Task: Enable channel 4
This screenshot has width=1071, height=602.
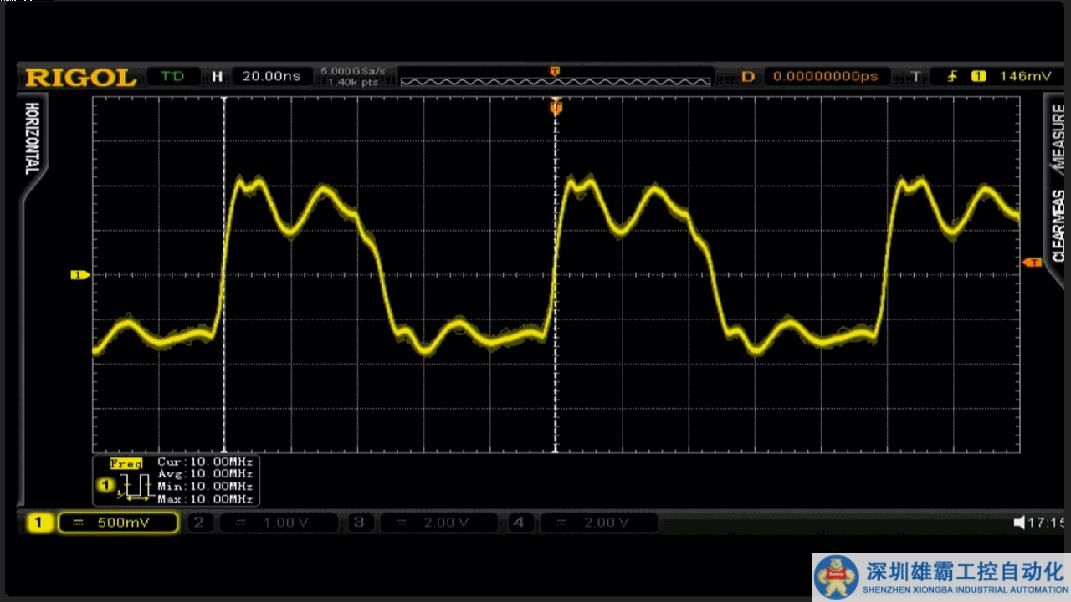Action: click(x=517, y=522)
